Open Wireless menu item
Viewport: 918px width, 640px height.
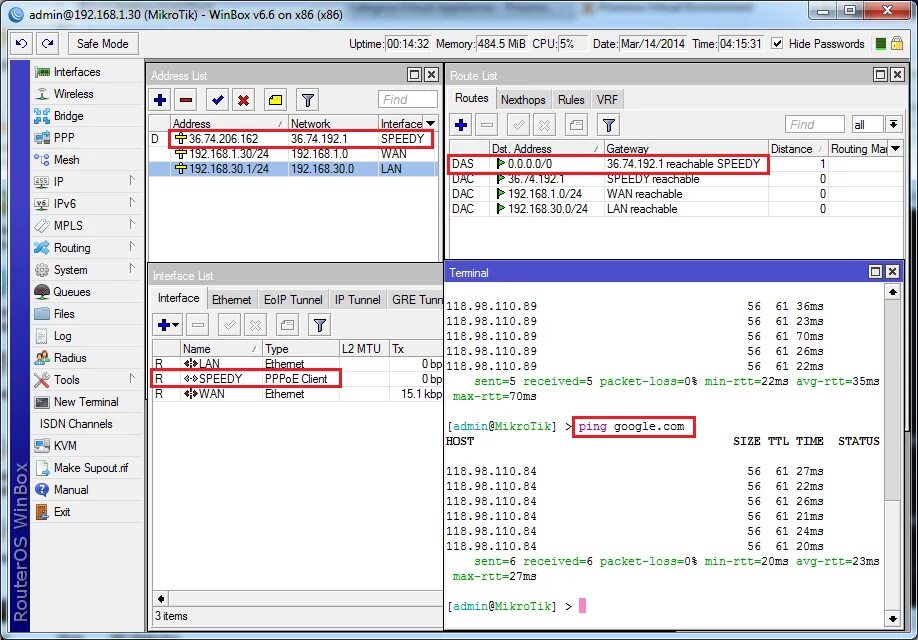click(73, 94)
